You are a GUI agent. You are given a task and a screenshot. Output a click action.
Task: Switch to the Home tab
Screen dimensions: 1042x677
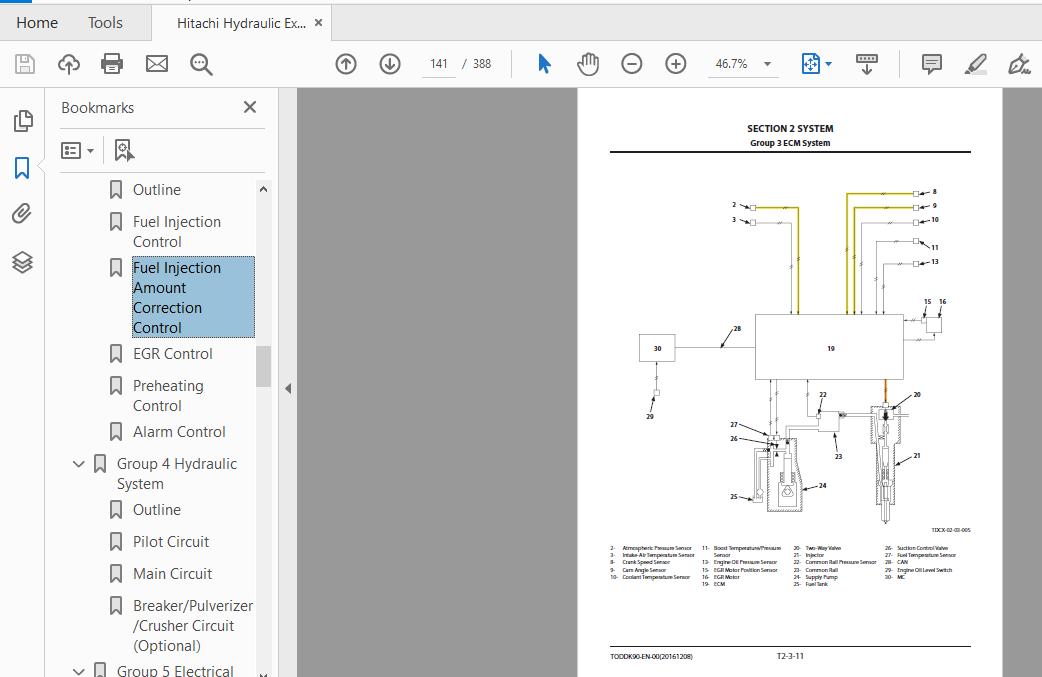(37, 22)
